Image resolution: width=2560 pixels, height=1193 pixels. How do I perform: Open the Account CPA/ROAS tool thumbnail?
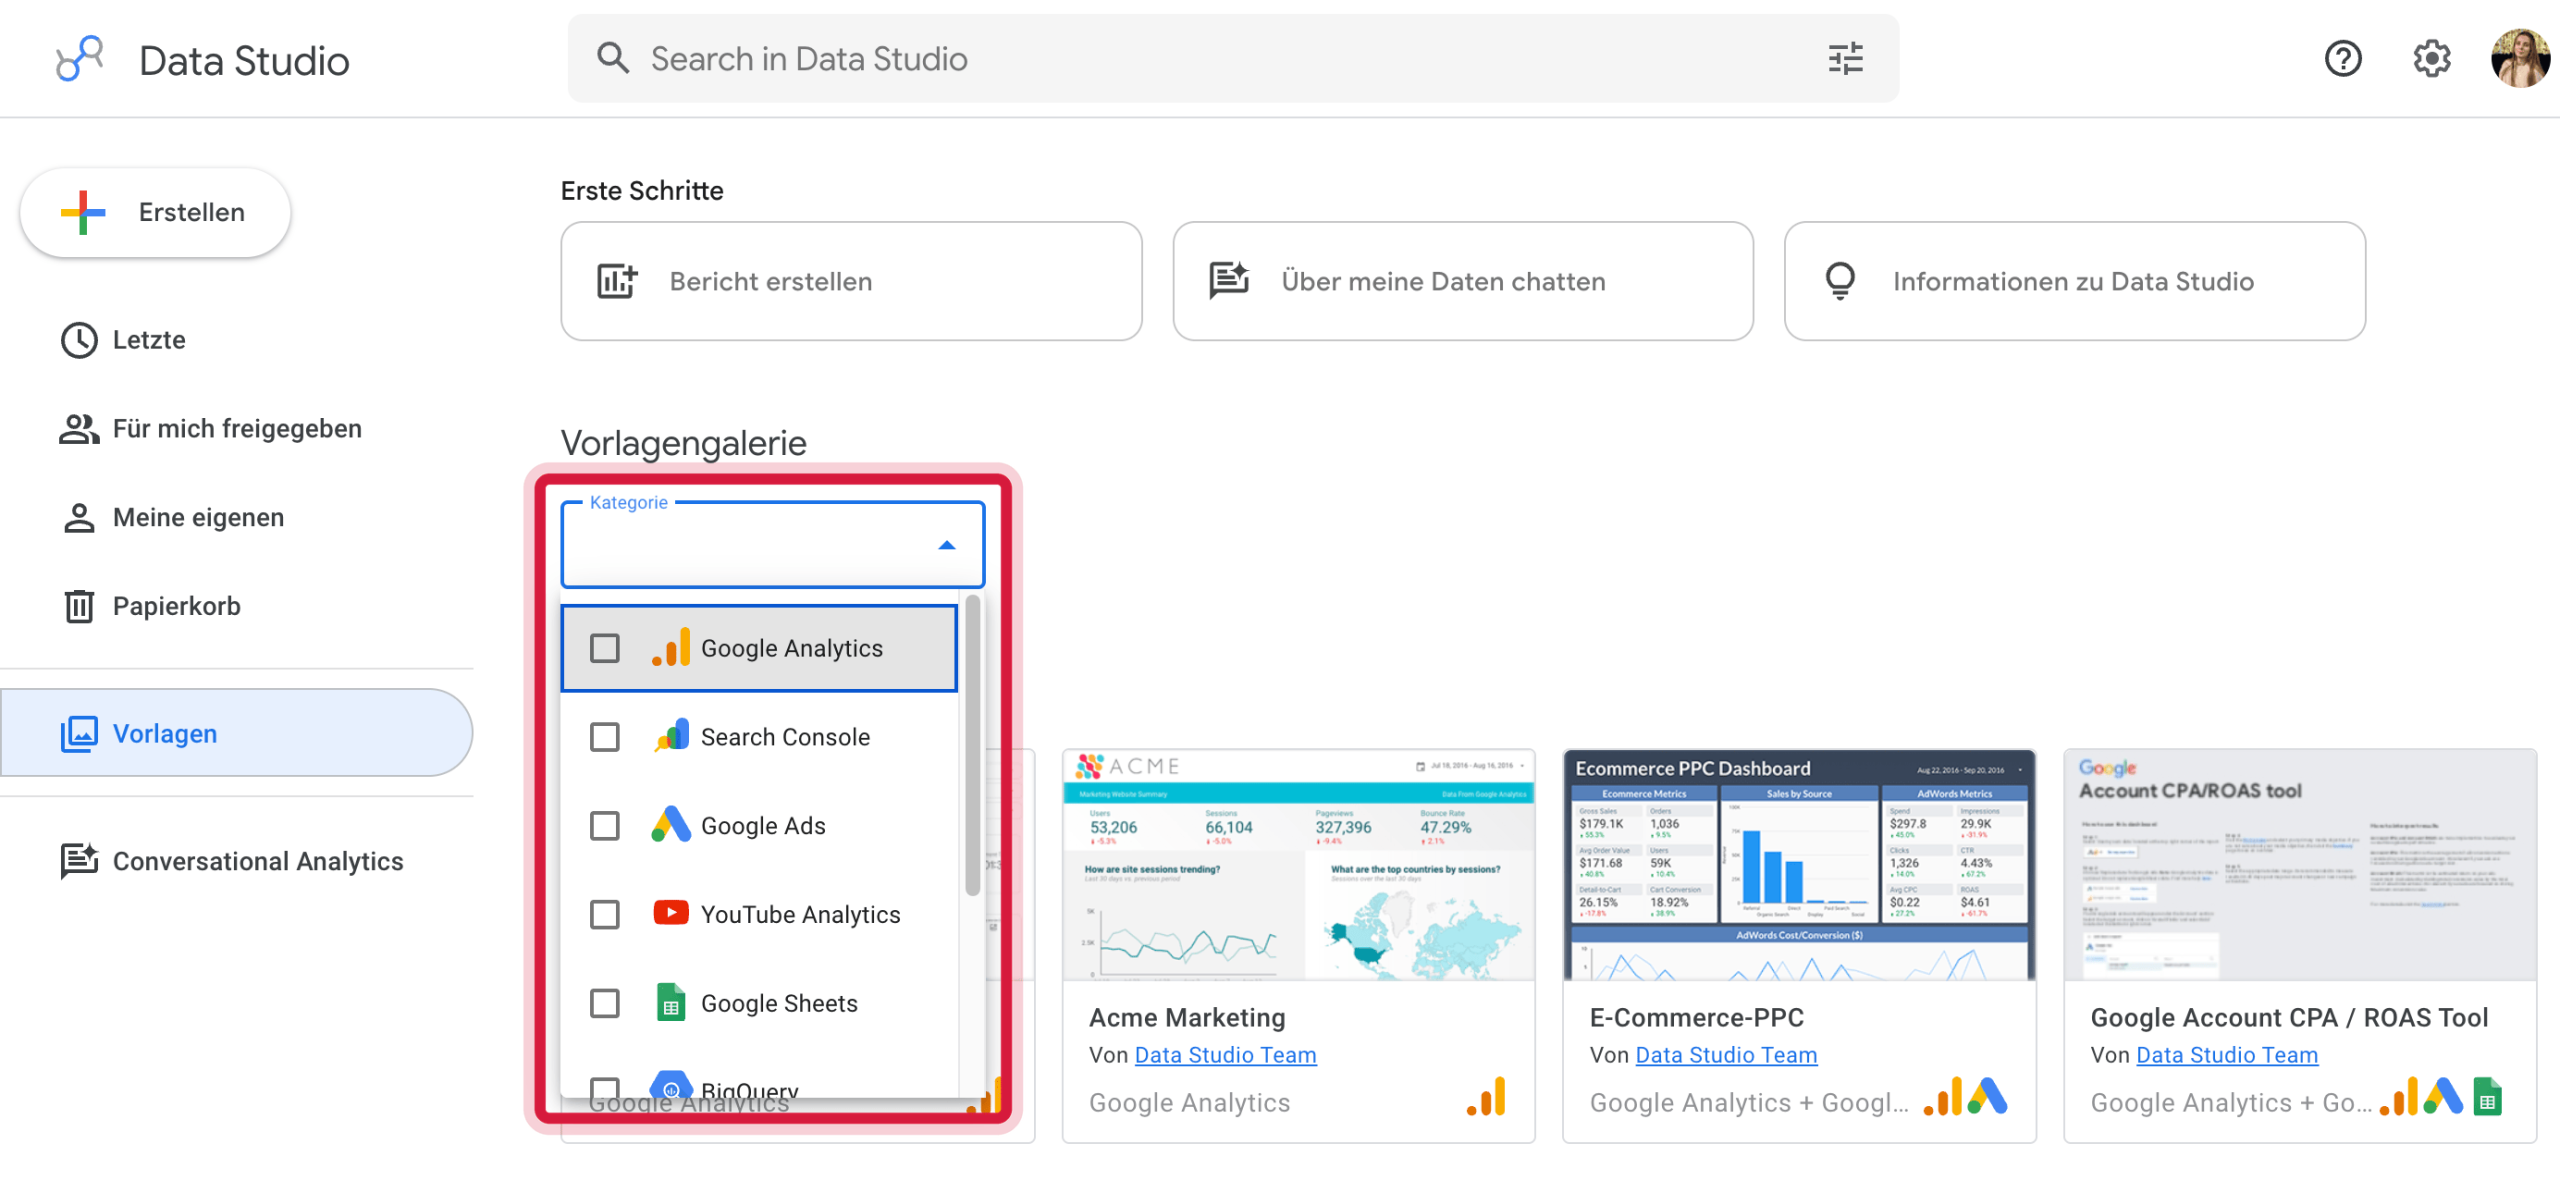(x=2300, y=865)
